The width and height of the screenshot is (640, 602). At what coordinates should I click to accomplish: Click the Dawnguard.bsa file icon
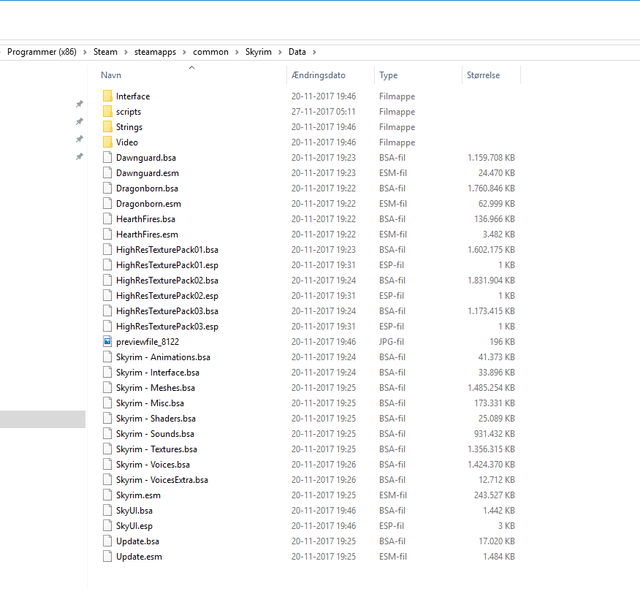coord(107,158)
